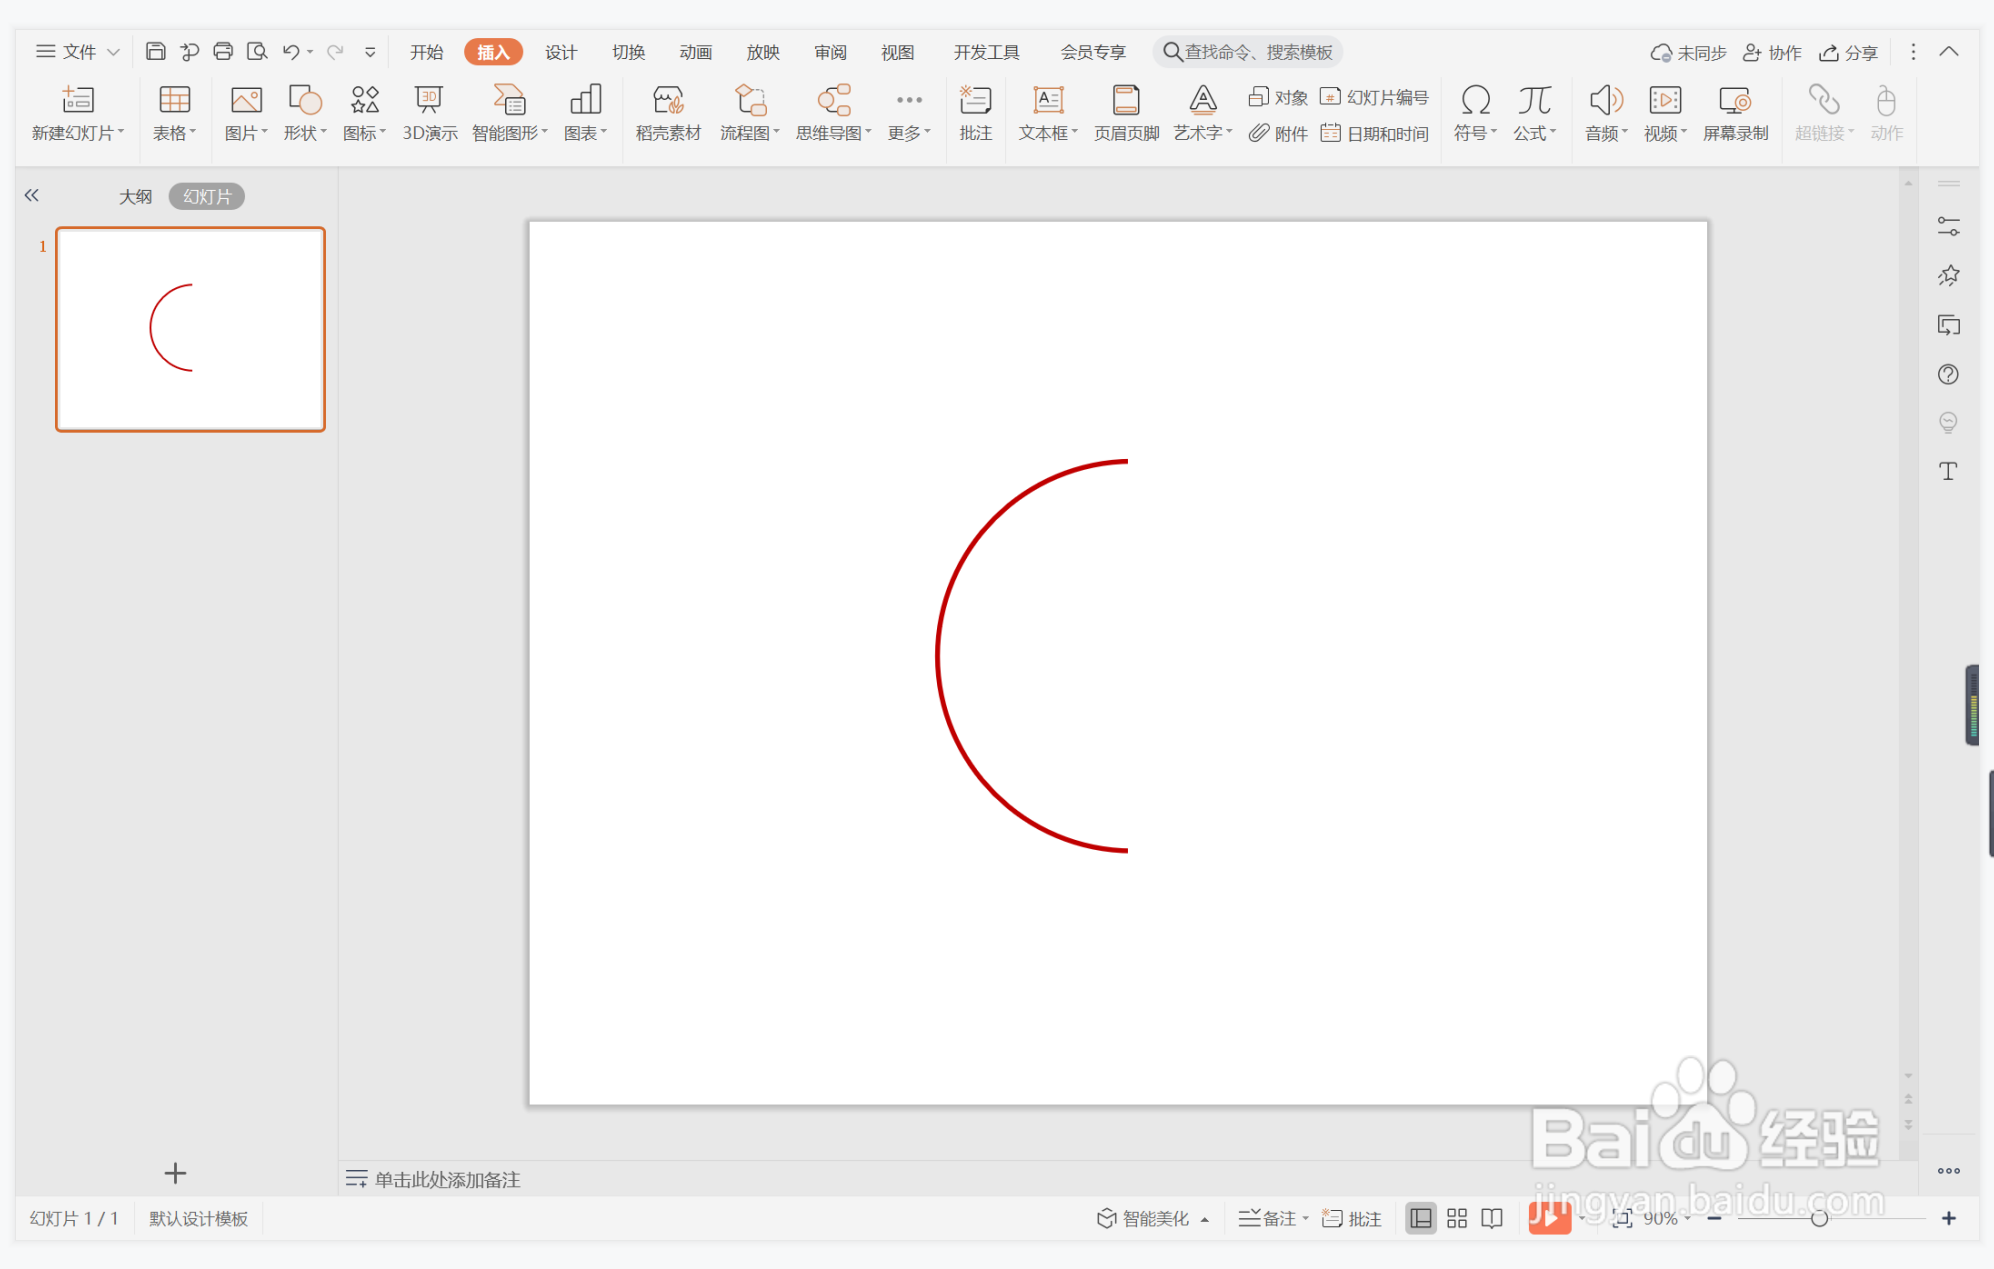Click the 未同步 sync status

[x=1688, y=52]
